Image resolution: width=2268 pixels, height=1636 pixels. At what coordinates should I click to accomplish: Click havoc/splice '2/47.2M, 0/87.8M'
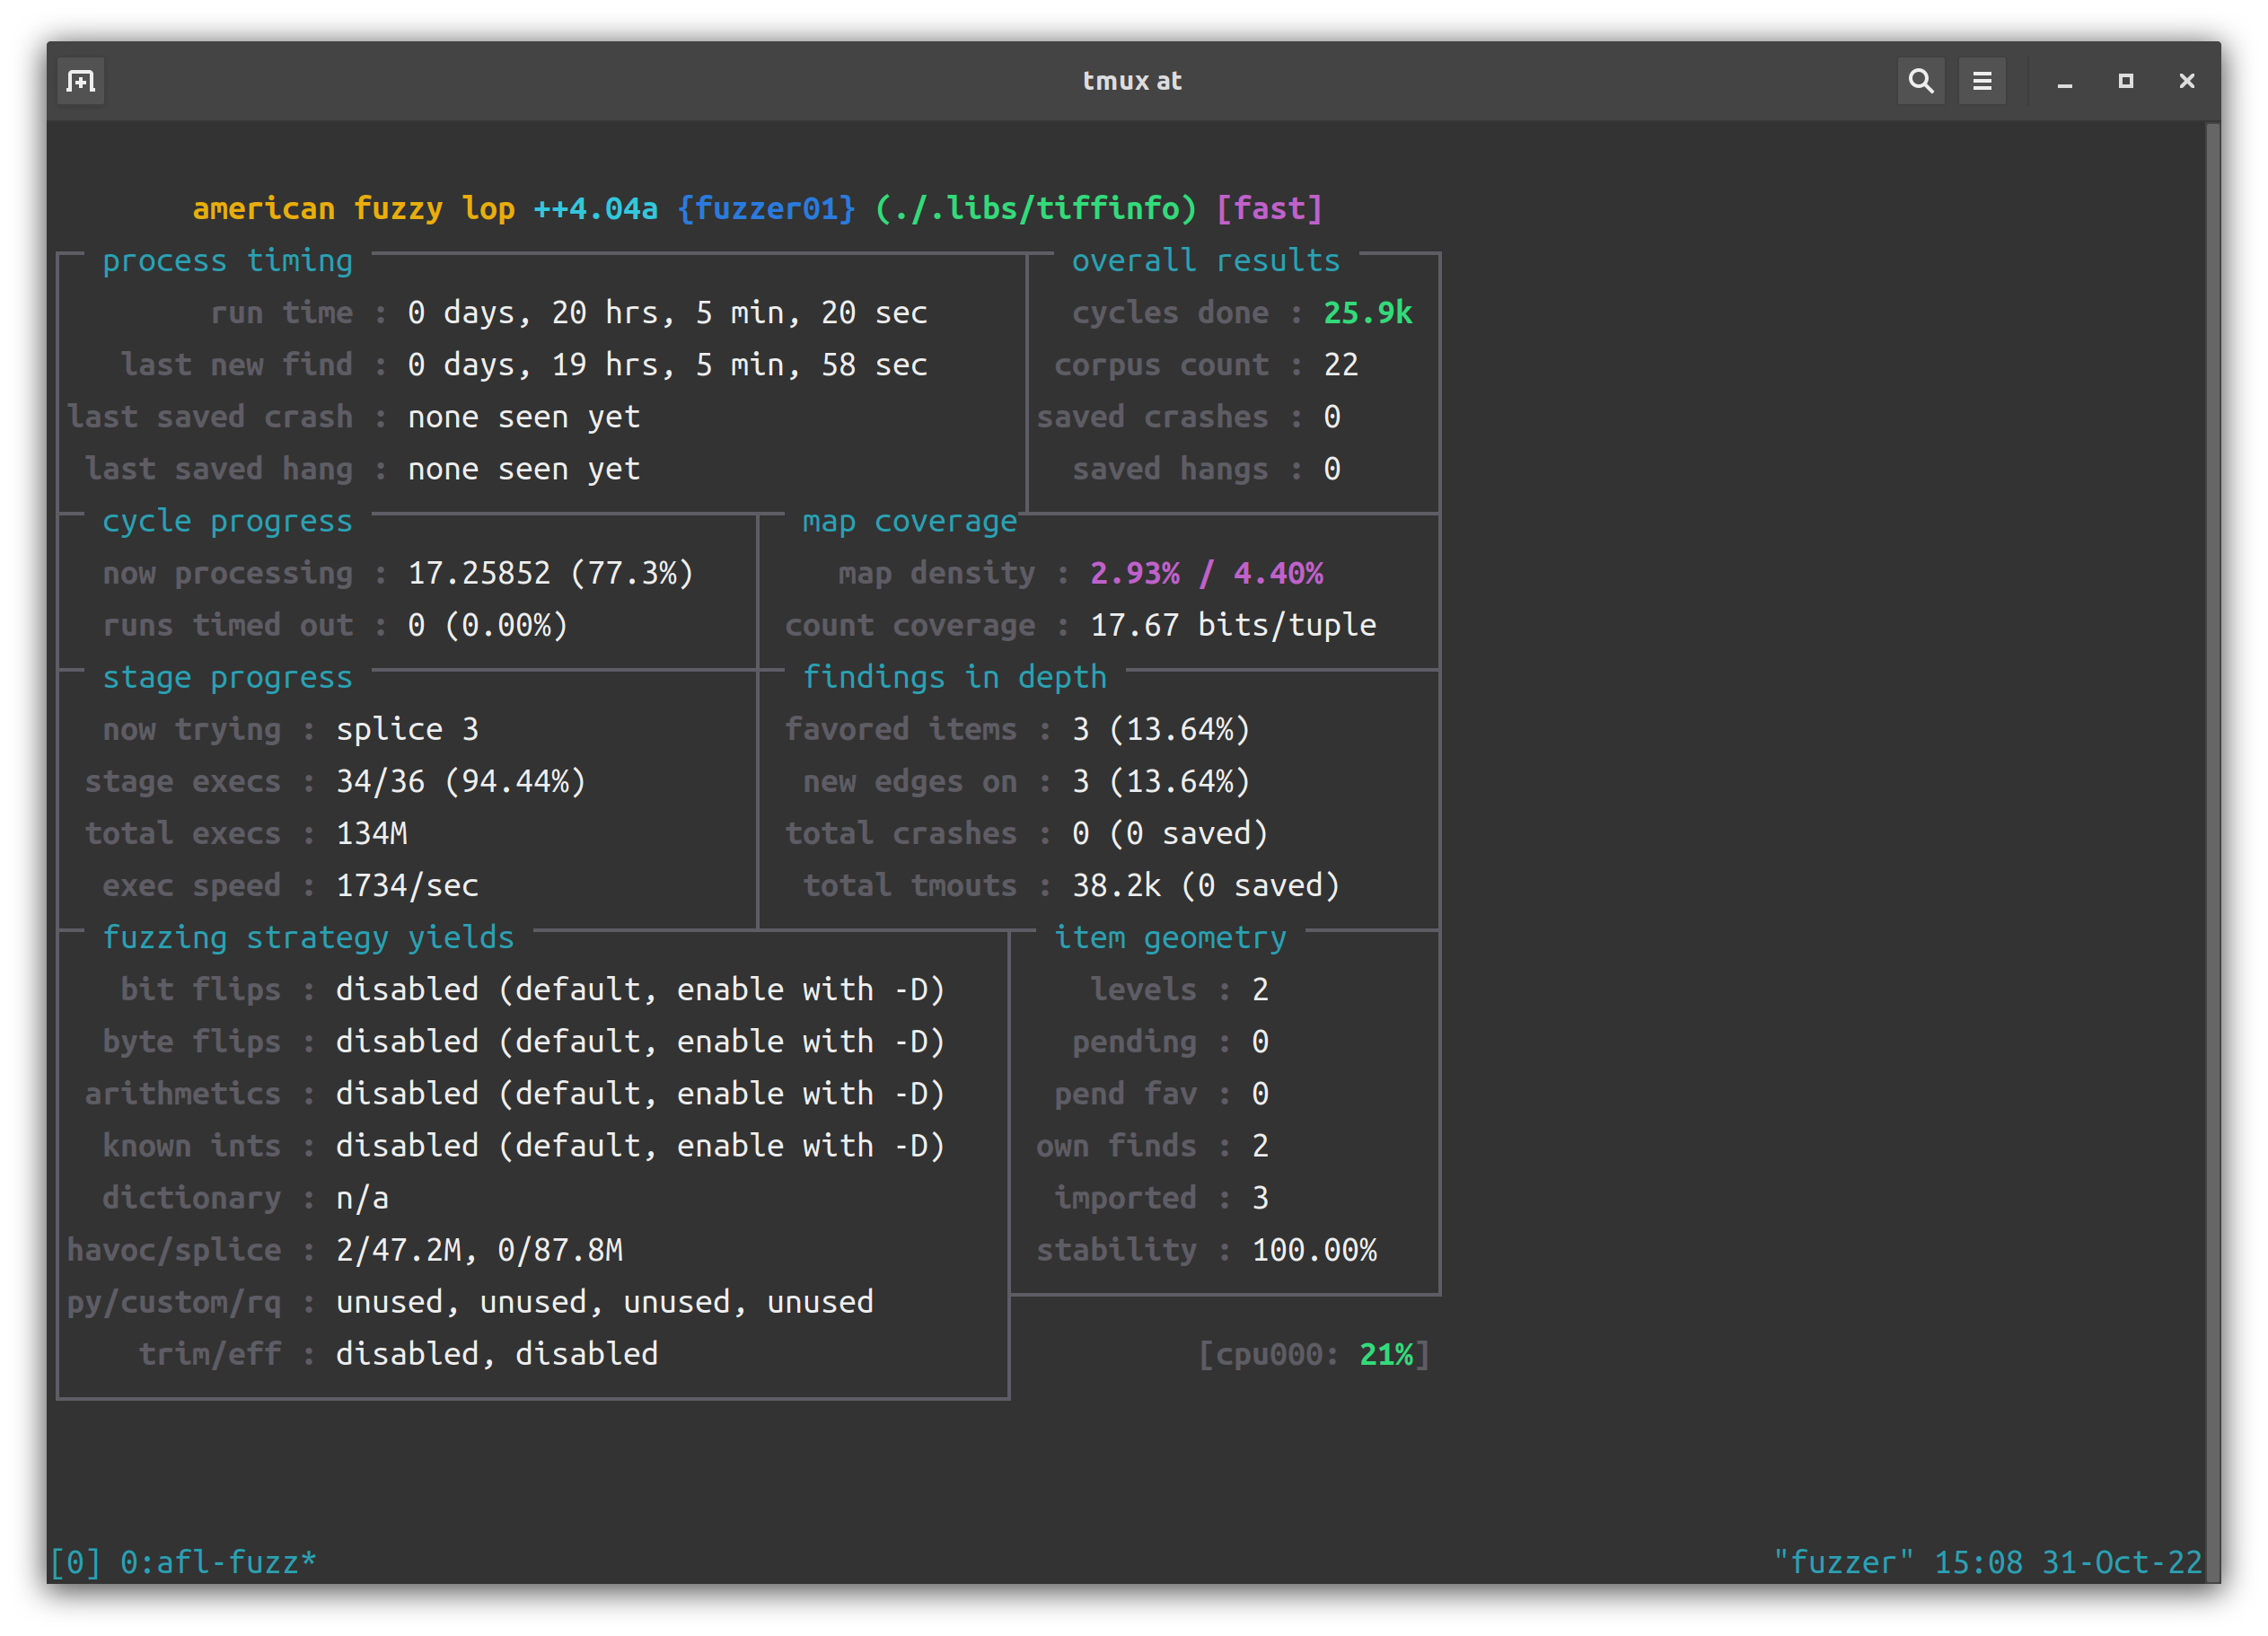(479, 1249)
